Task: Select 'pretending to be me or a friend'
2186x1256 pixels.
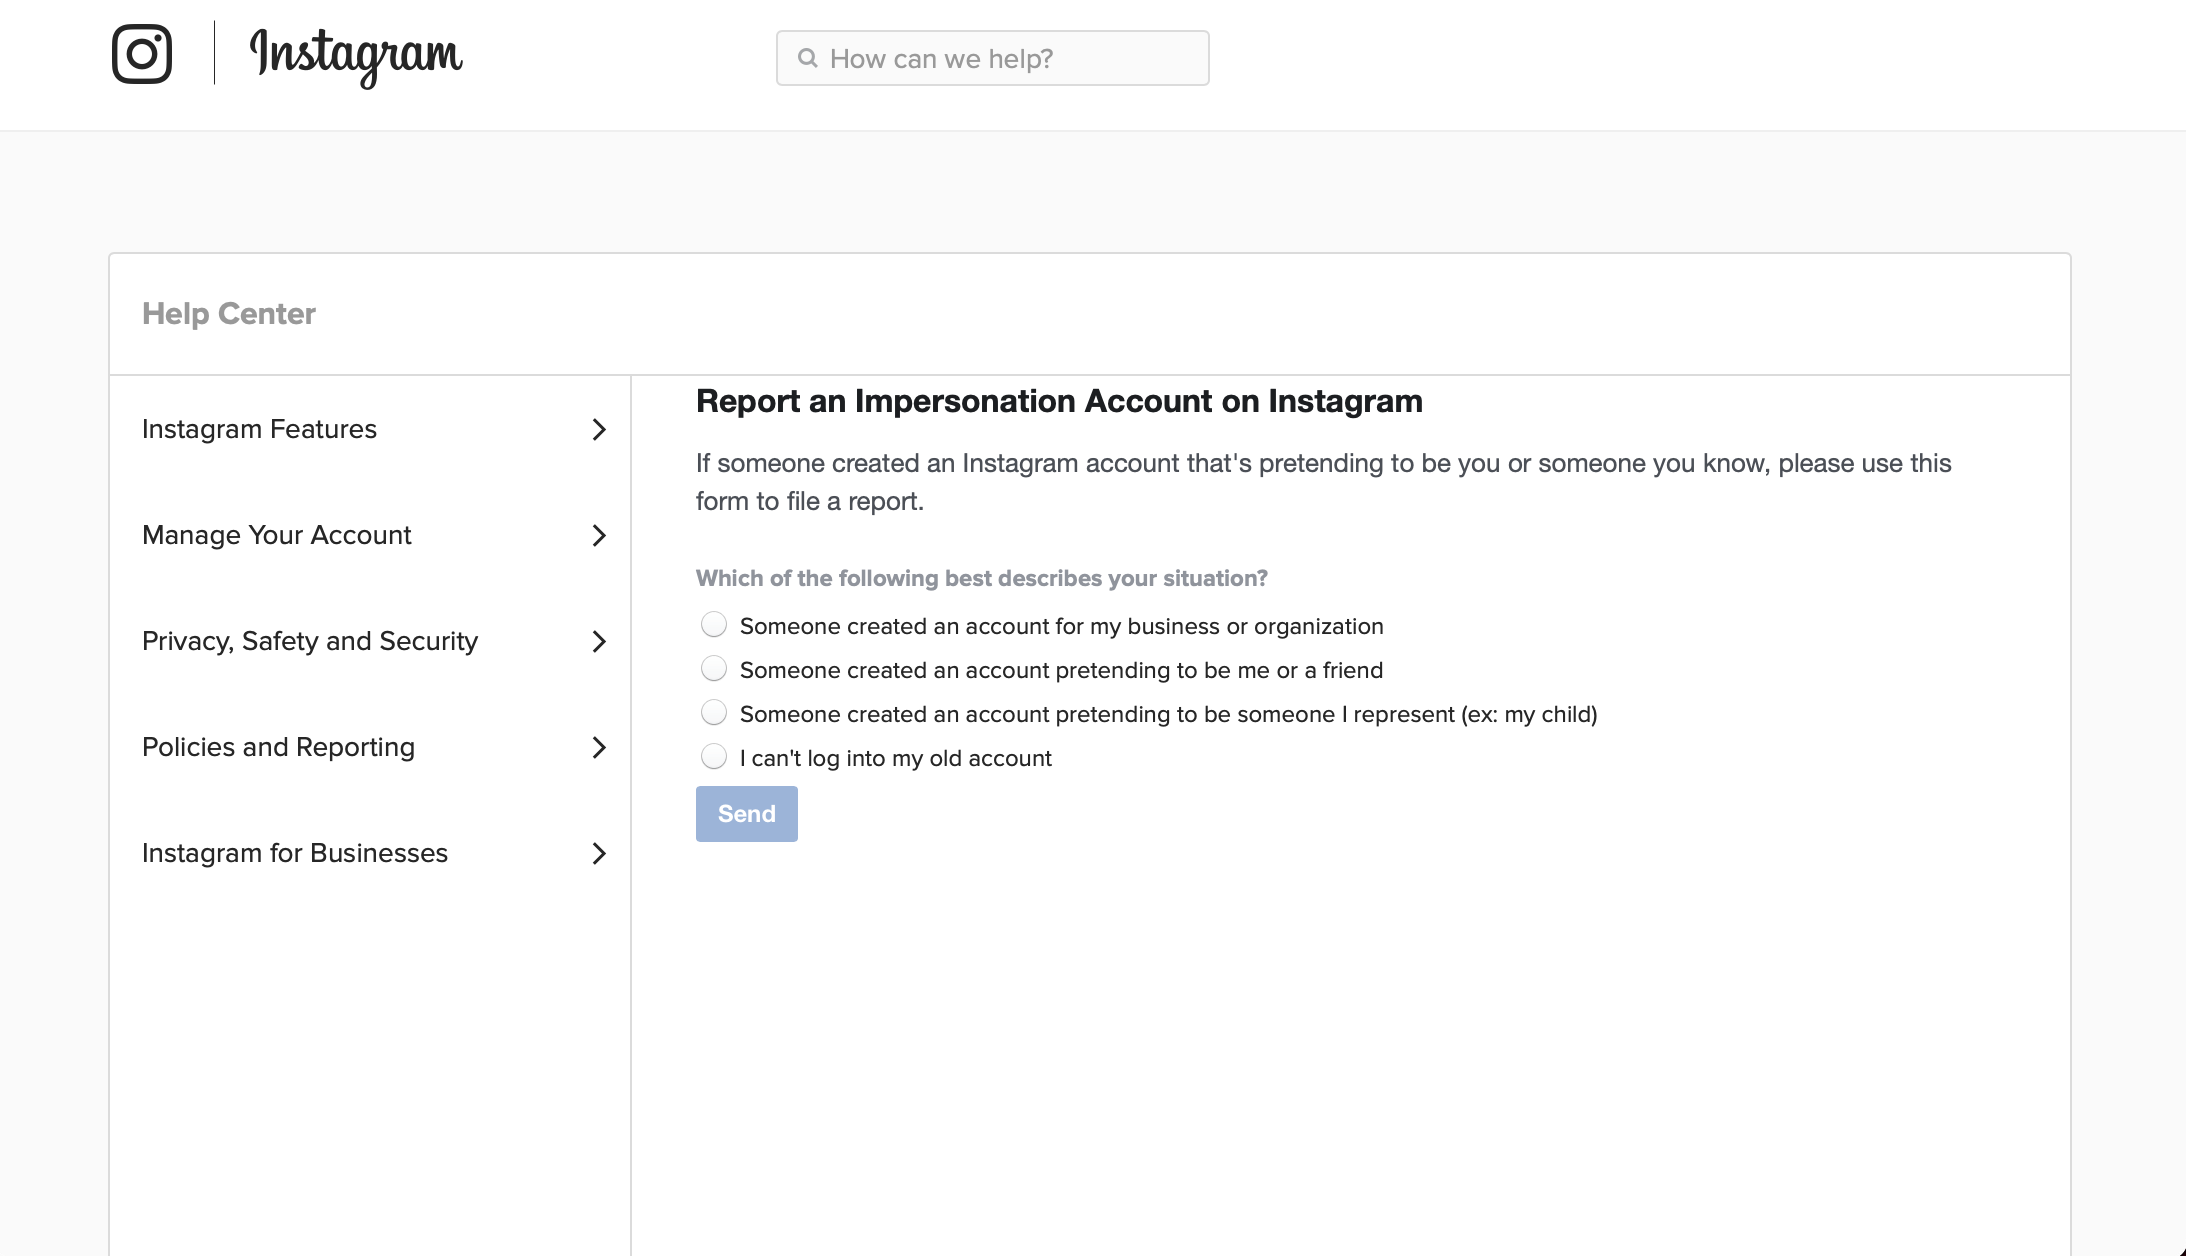Action: [714, 668]
